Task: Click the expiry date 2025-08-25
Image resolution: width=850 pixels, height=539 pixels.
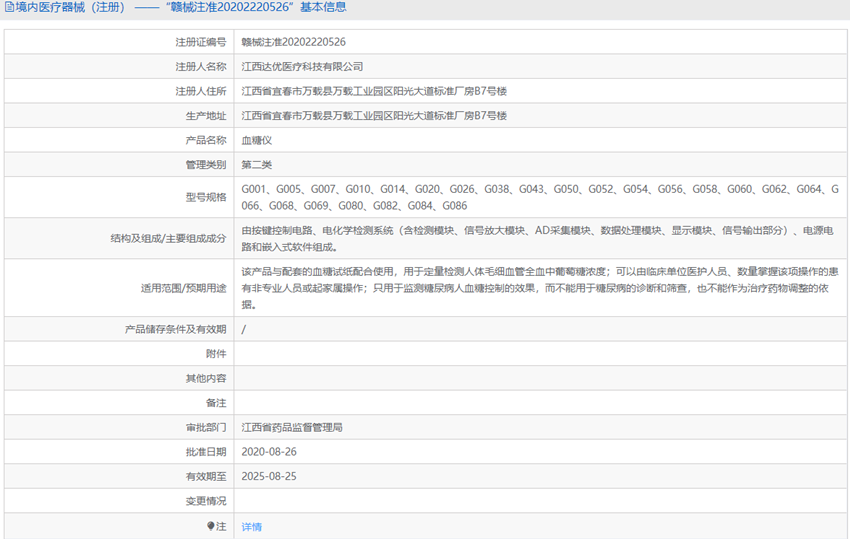Action: pyautogui.click(x=269, y=477)
